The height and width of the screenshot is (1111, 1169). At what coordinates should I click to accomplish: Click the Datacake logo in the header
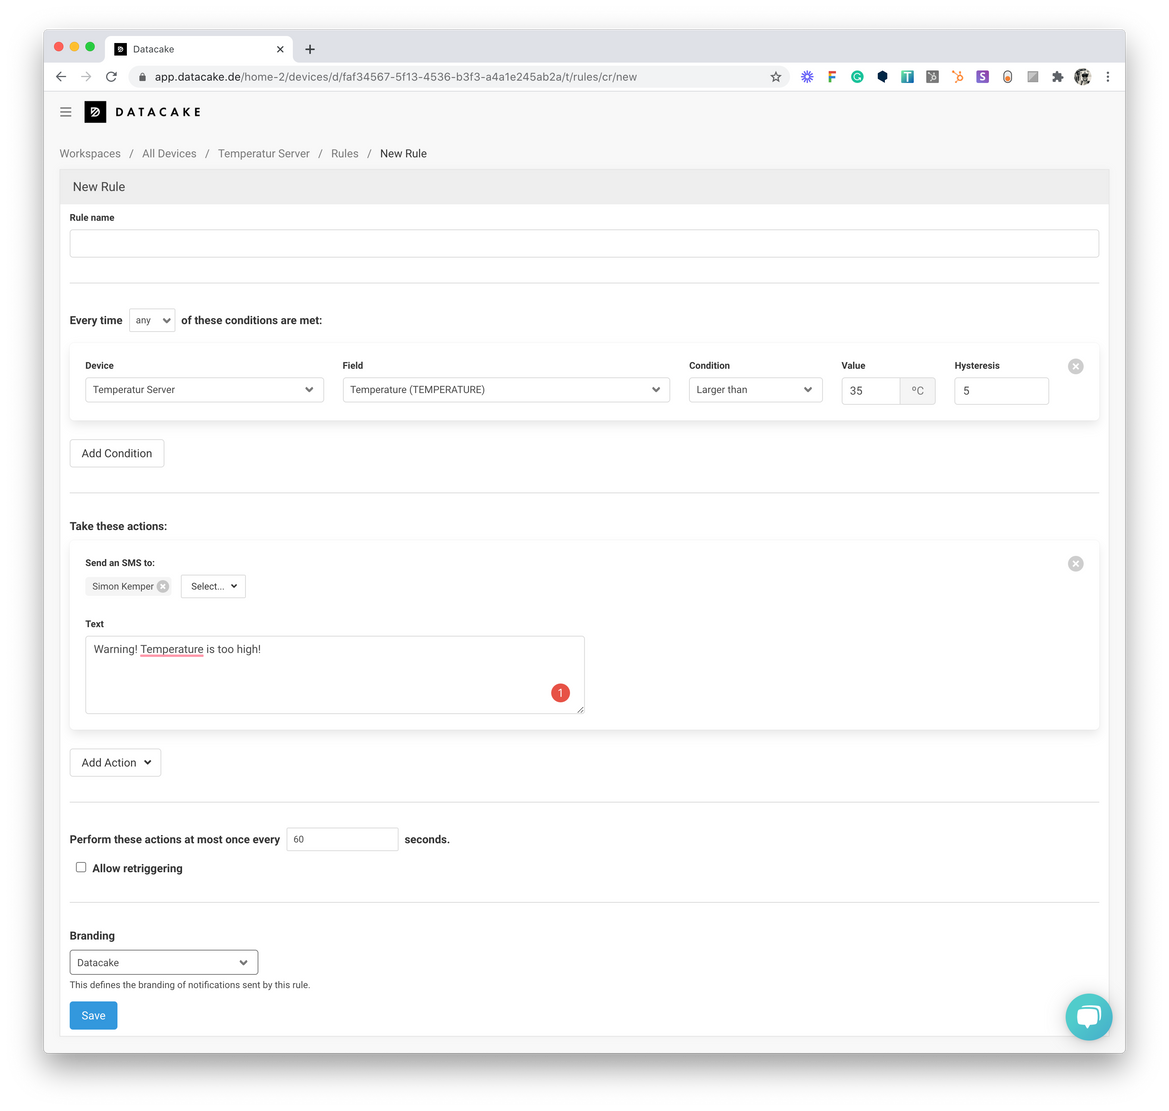tap(95, 112)
